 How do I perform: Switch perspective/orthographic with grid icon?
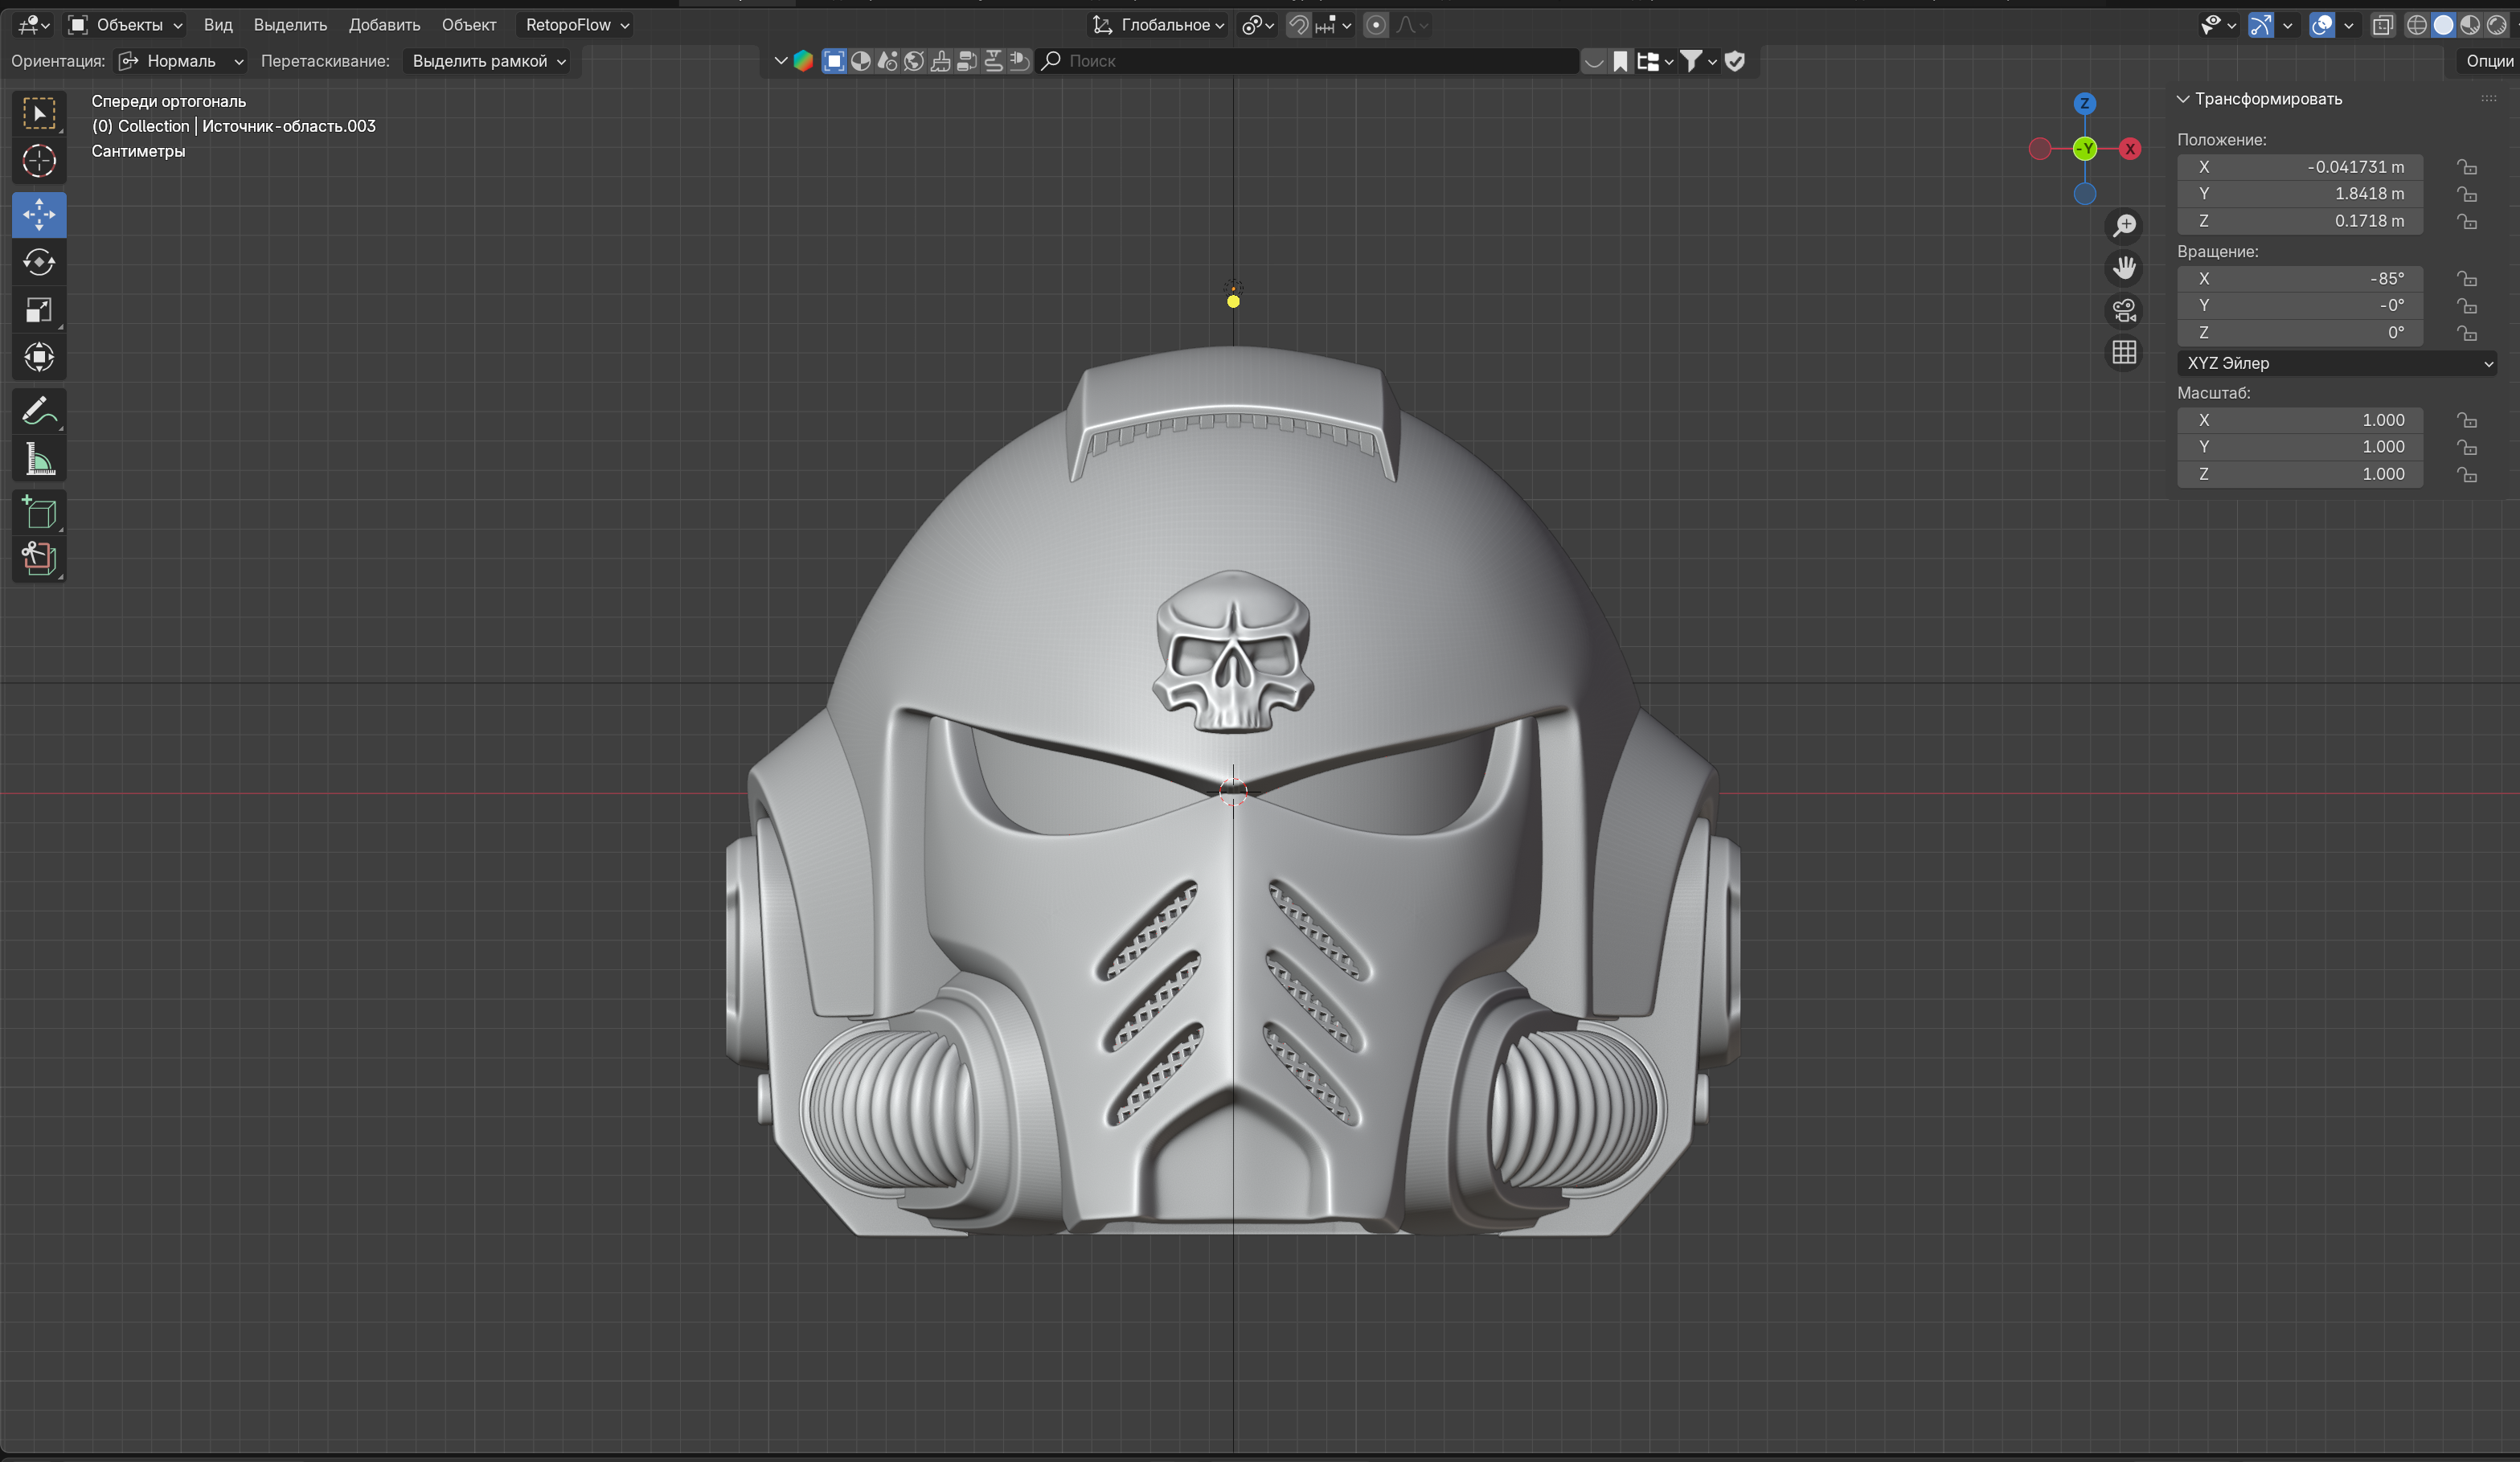2124,353
